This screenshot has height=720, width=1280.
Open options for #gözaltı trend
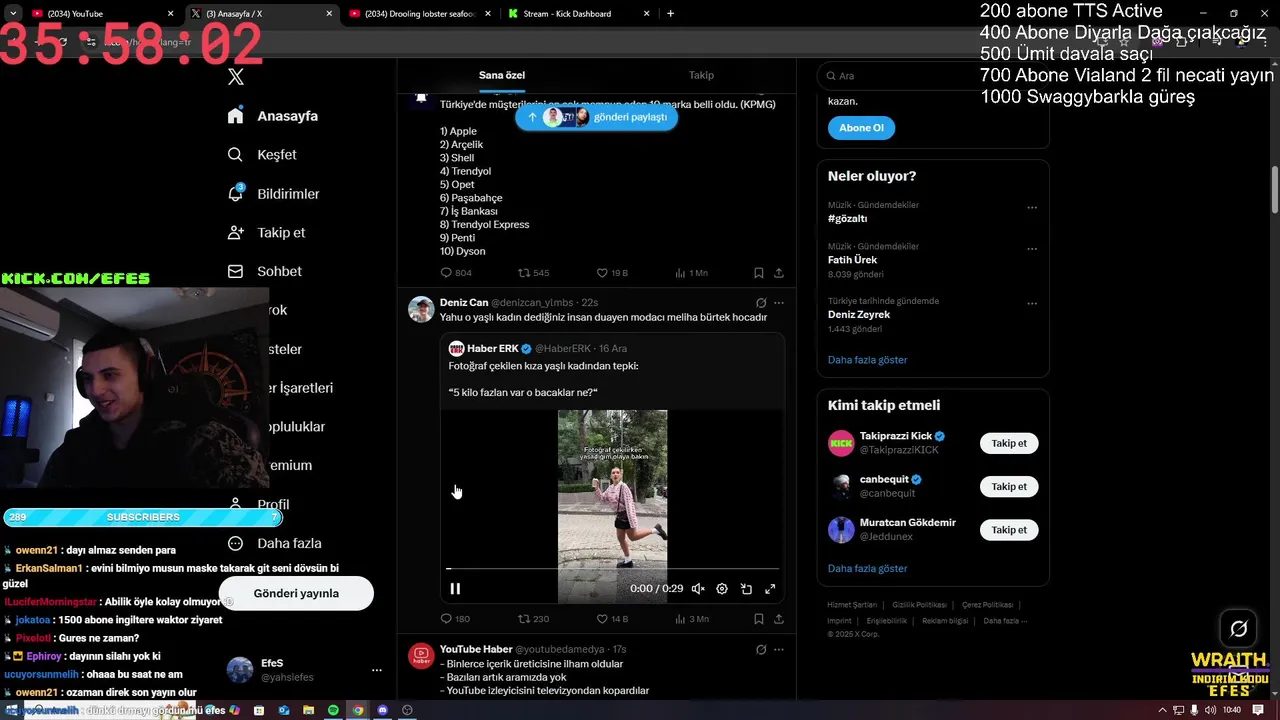pyautogui.click(x=1032, y=208)
